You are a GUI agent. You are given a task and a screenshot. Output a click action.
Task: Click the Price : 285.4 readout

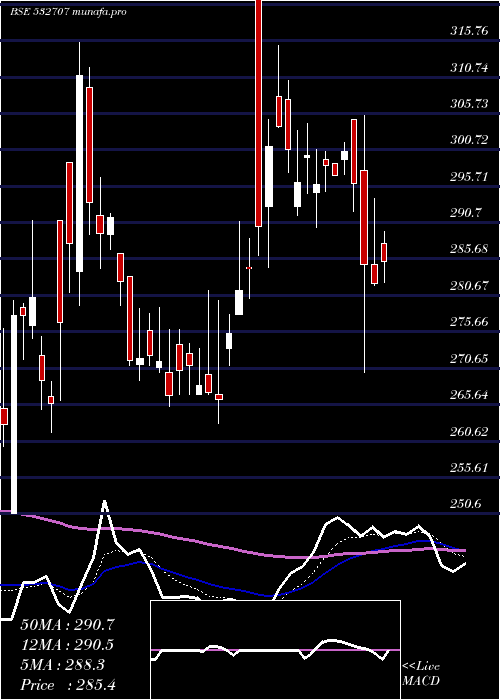click(x=68, y=685)
